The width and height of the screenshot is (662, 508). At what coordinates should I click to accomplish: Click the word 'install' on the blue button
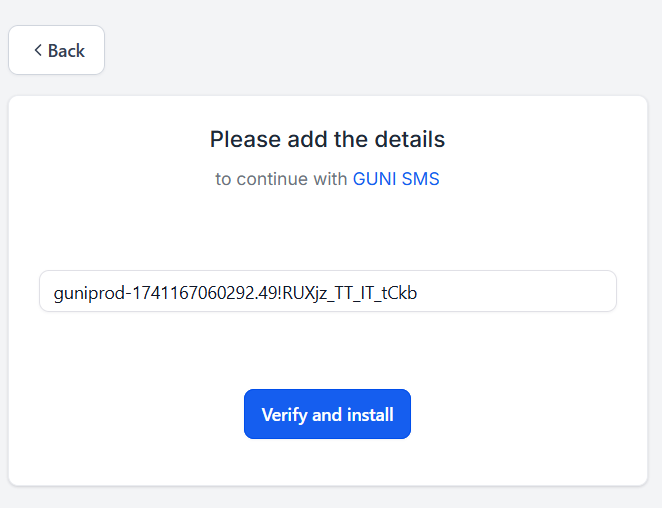(x=370, y=414)
